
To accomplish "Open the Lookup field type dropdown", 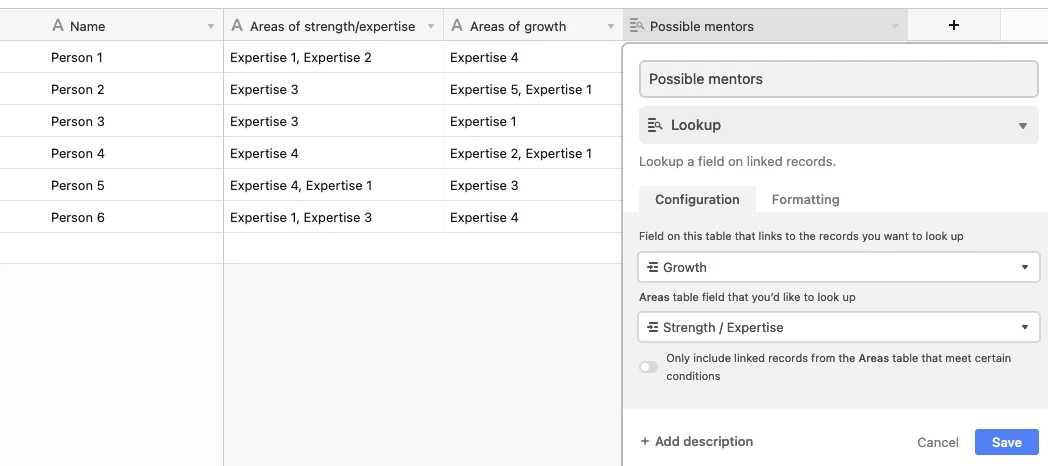I will 1022,126.
